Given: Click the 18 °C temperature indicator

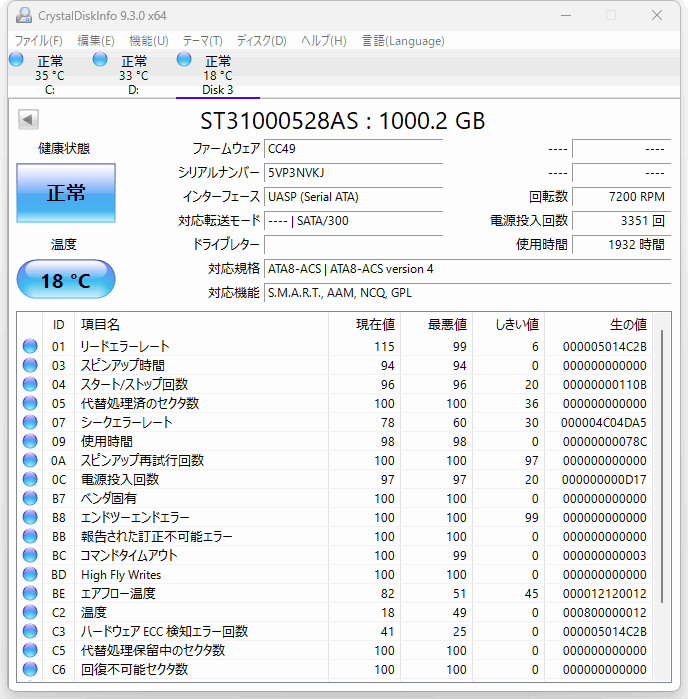Looking at the screenshot, I should coord(66,280).
